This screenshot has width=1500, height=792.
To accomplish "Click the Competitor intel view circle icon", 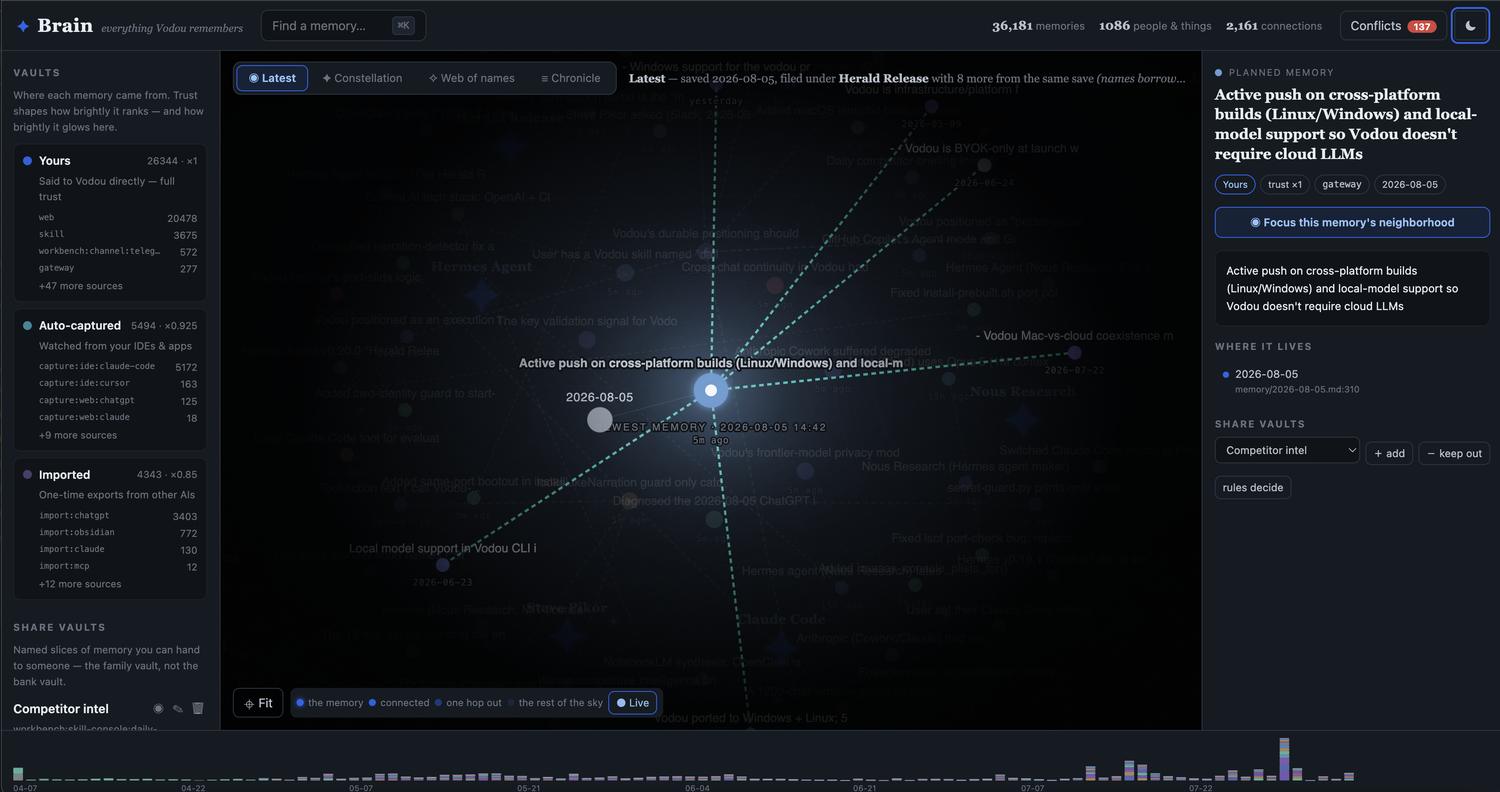I will pos(158,709).
